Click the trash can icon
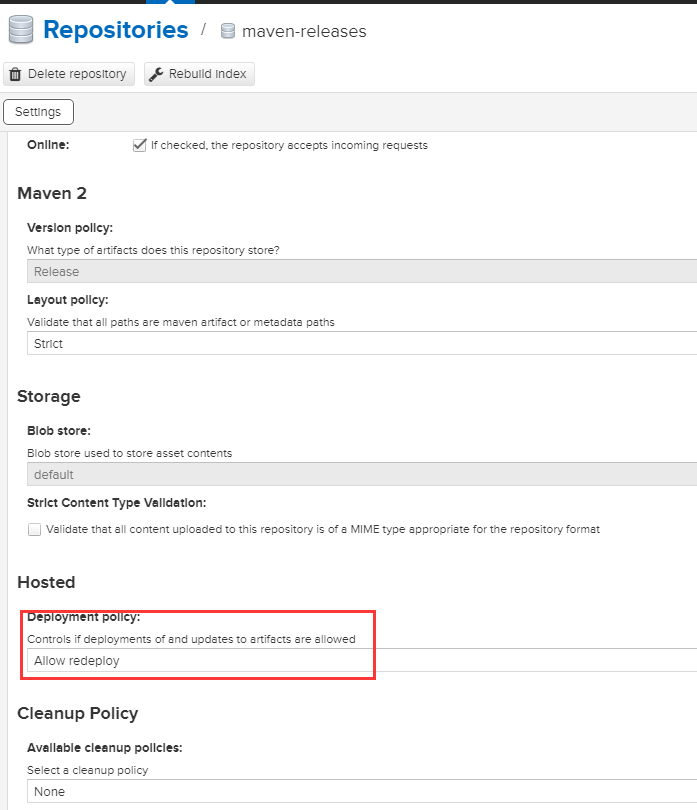This screenshot has width=697, height=810. (15, 74)
